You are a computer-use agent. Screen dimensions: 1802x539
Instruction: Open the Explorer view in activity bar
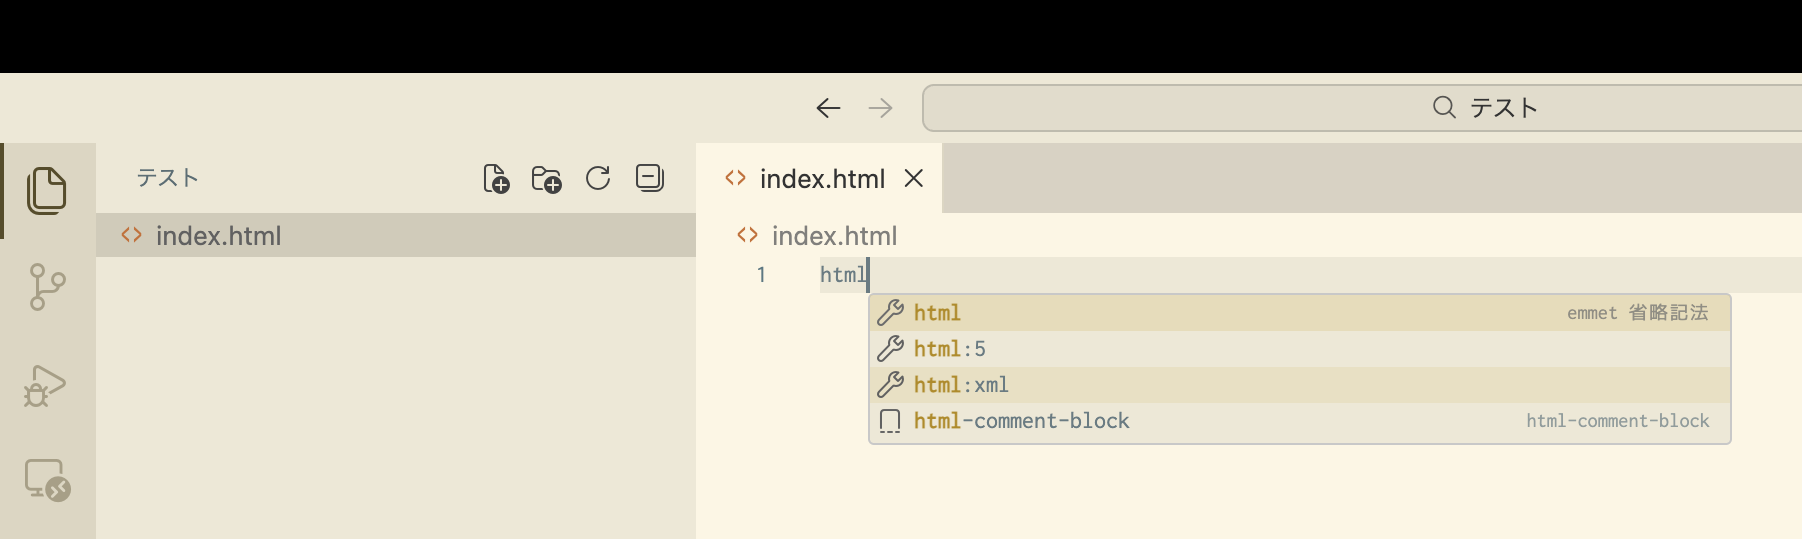tap(47, 190)
